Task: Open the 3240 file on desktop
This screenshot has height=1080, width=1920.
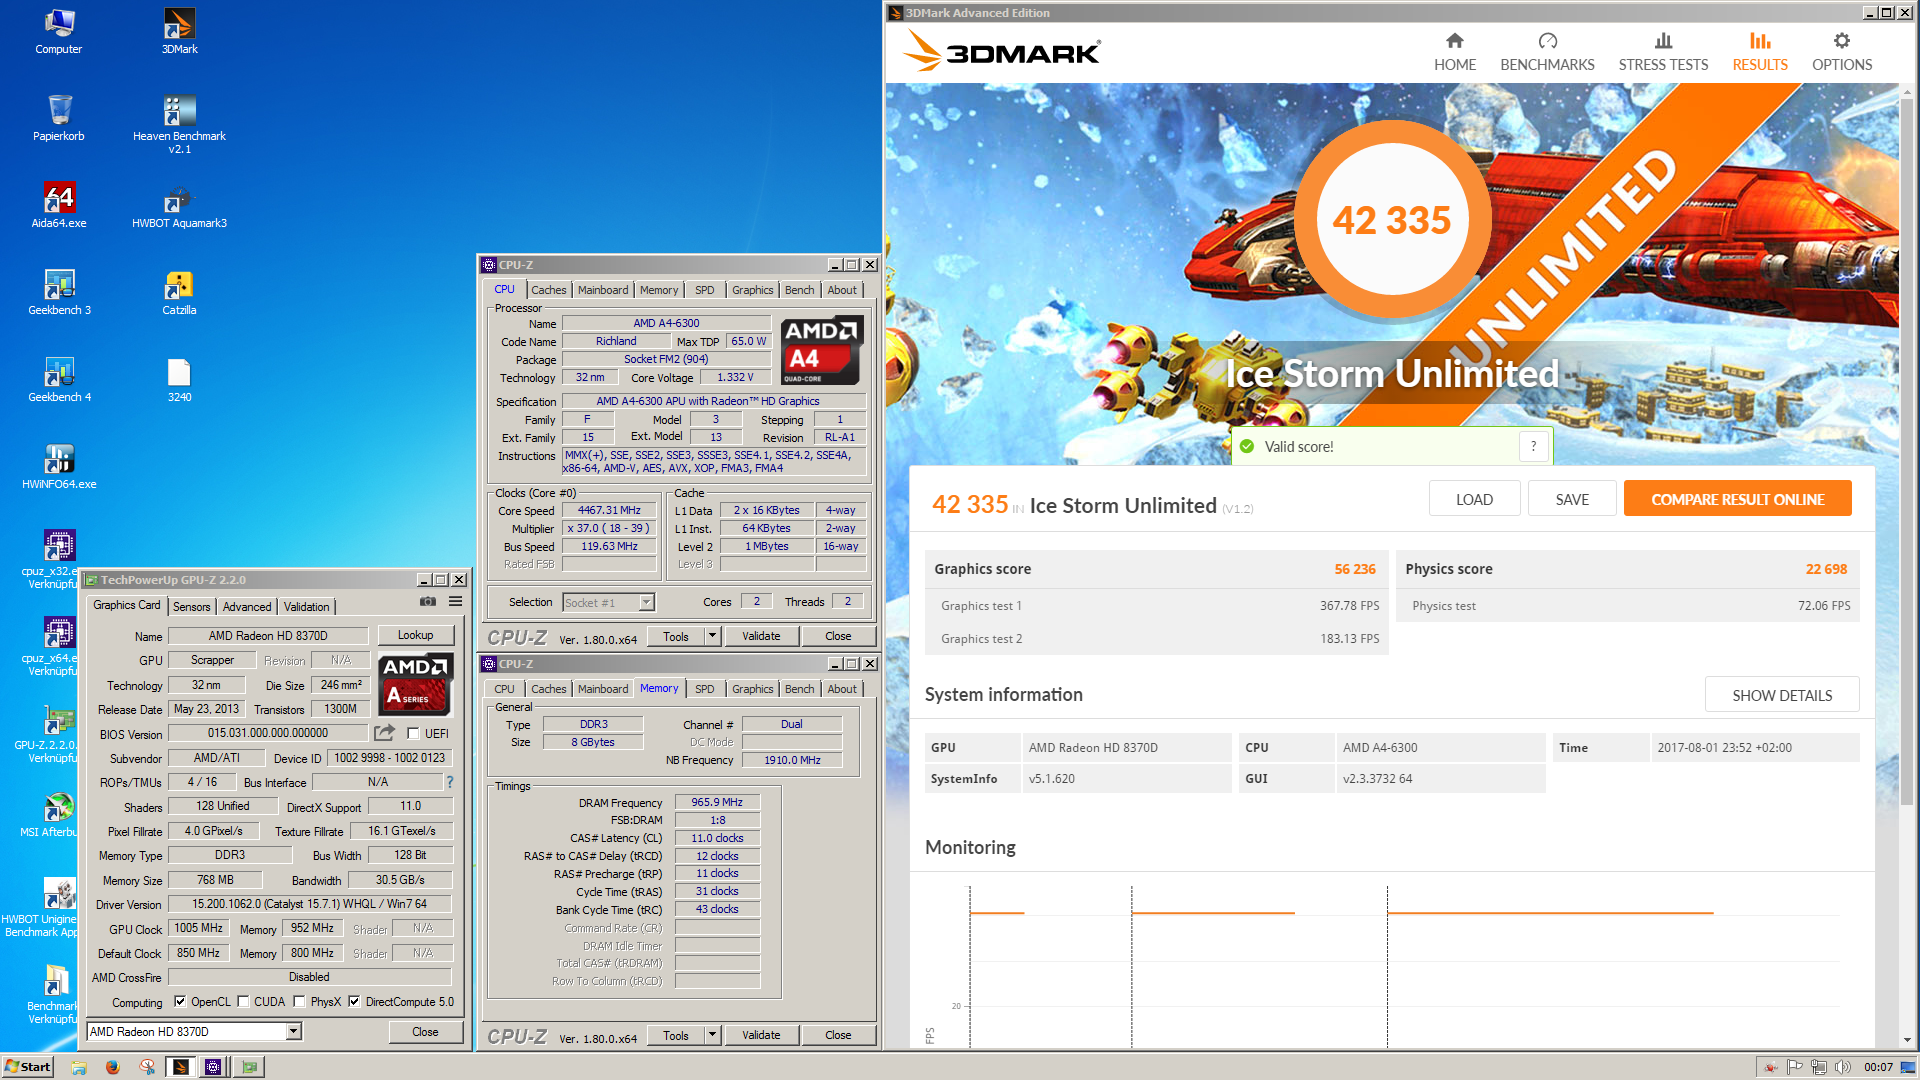Action: pyautogui.click(x=179, y=380)
